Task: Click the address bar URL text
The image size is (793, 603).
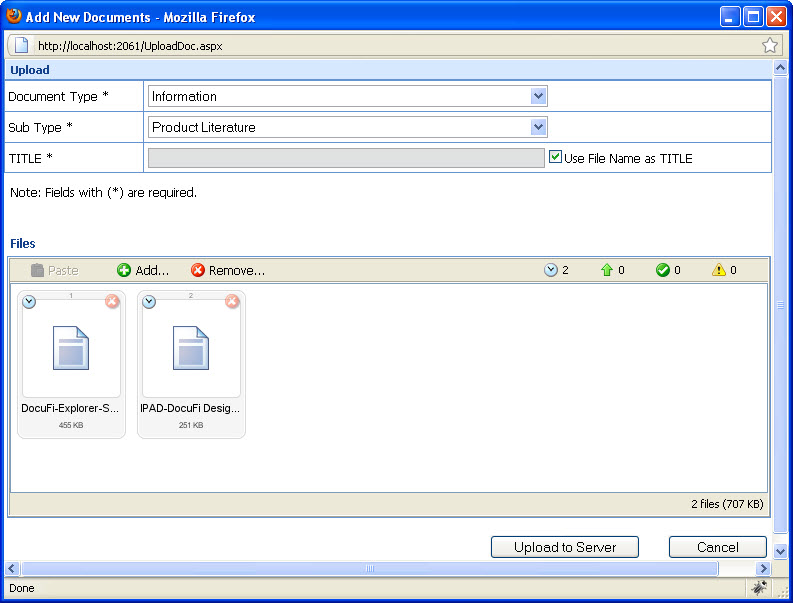Action: 130,46
